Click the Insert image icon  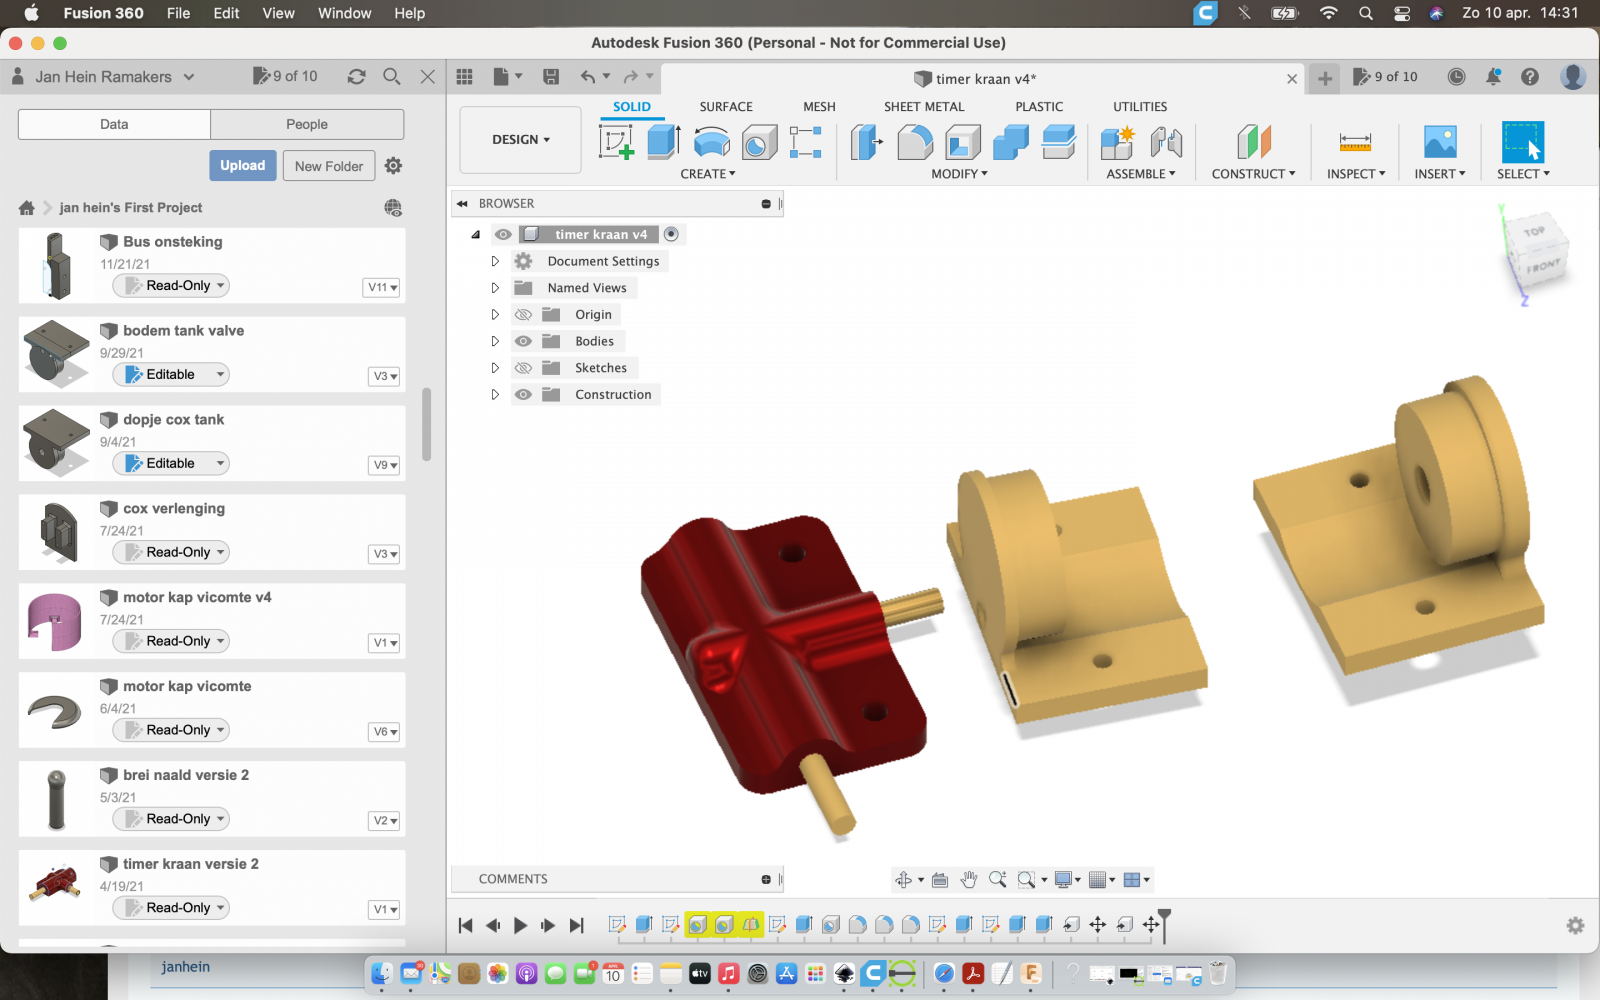pos(1440,142)
